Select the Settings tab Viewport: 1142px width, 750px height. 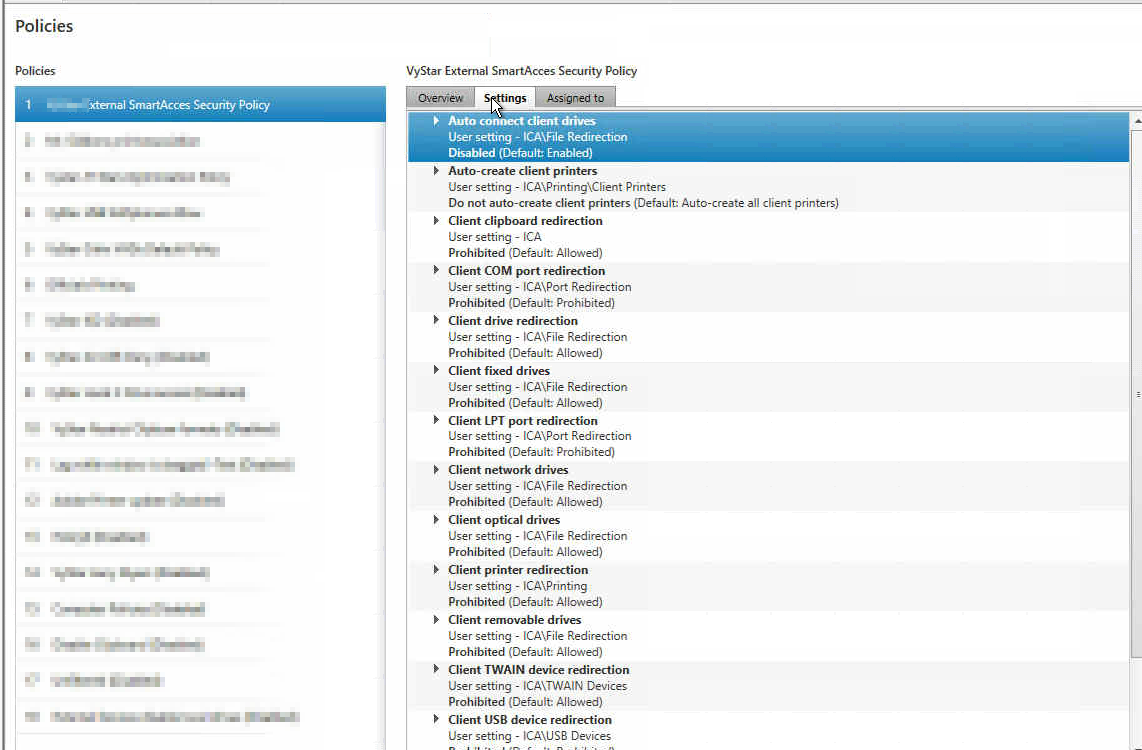(505, 98)
